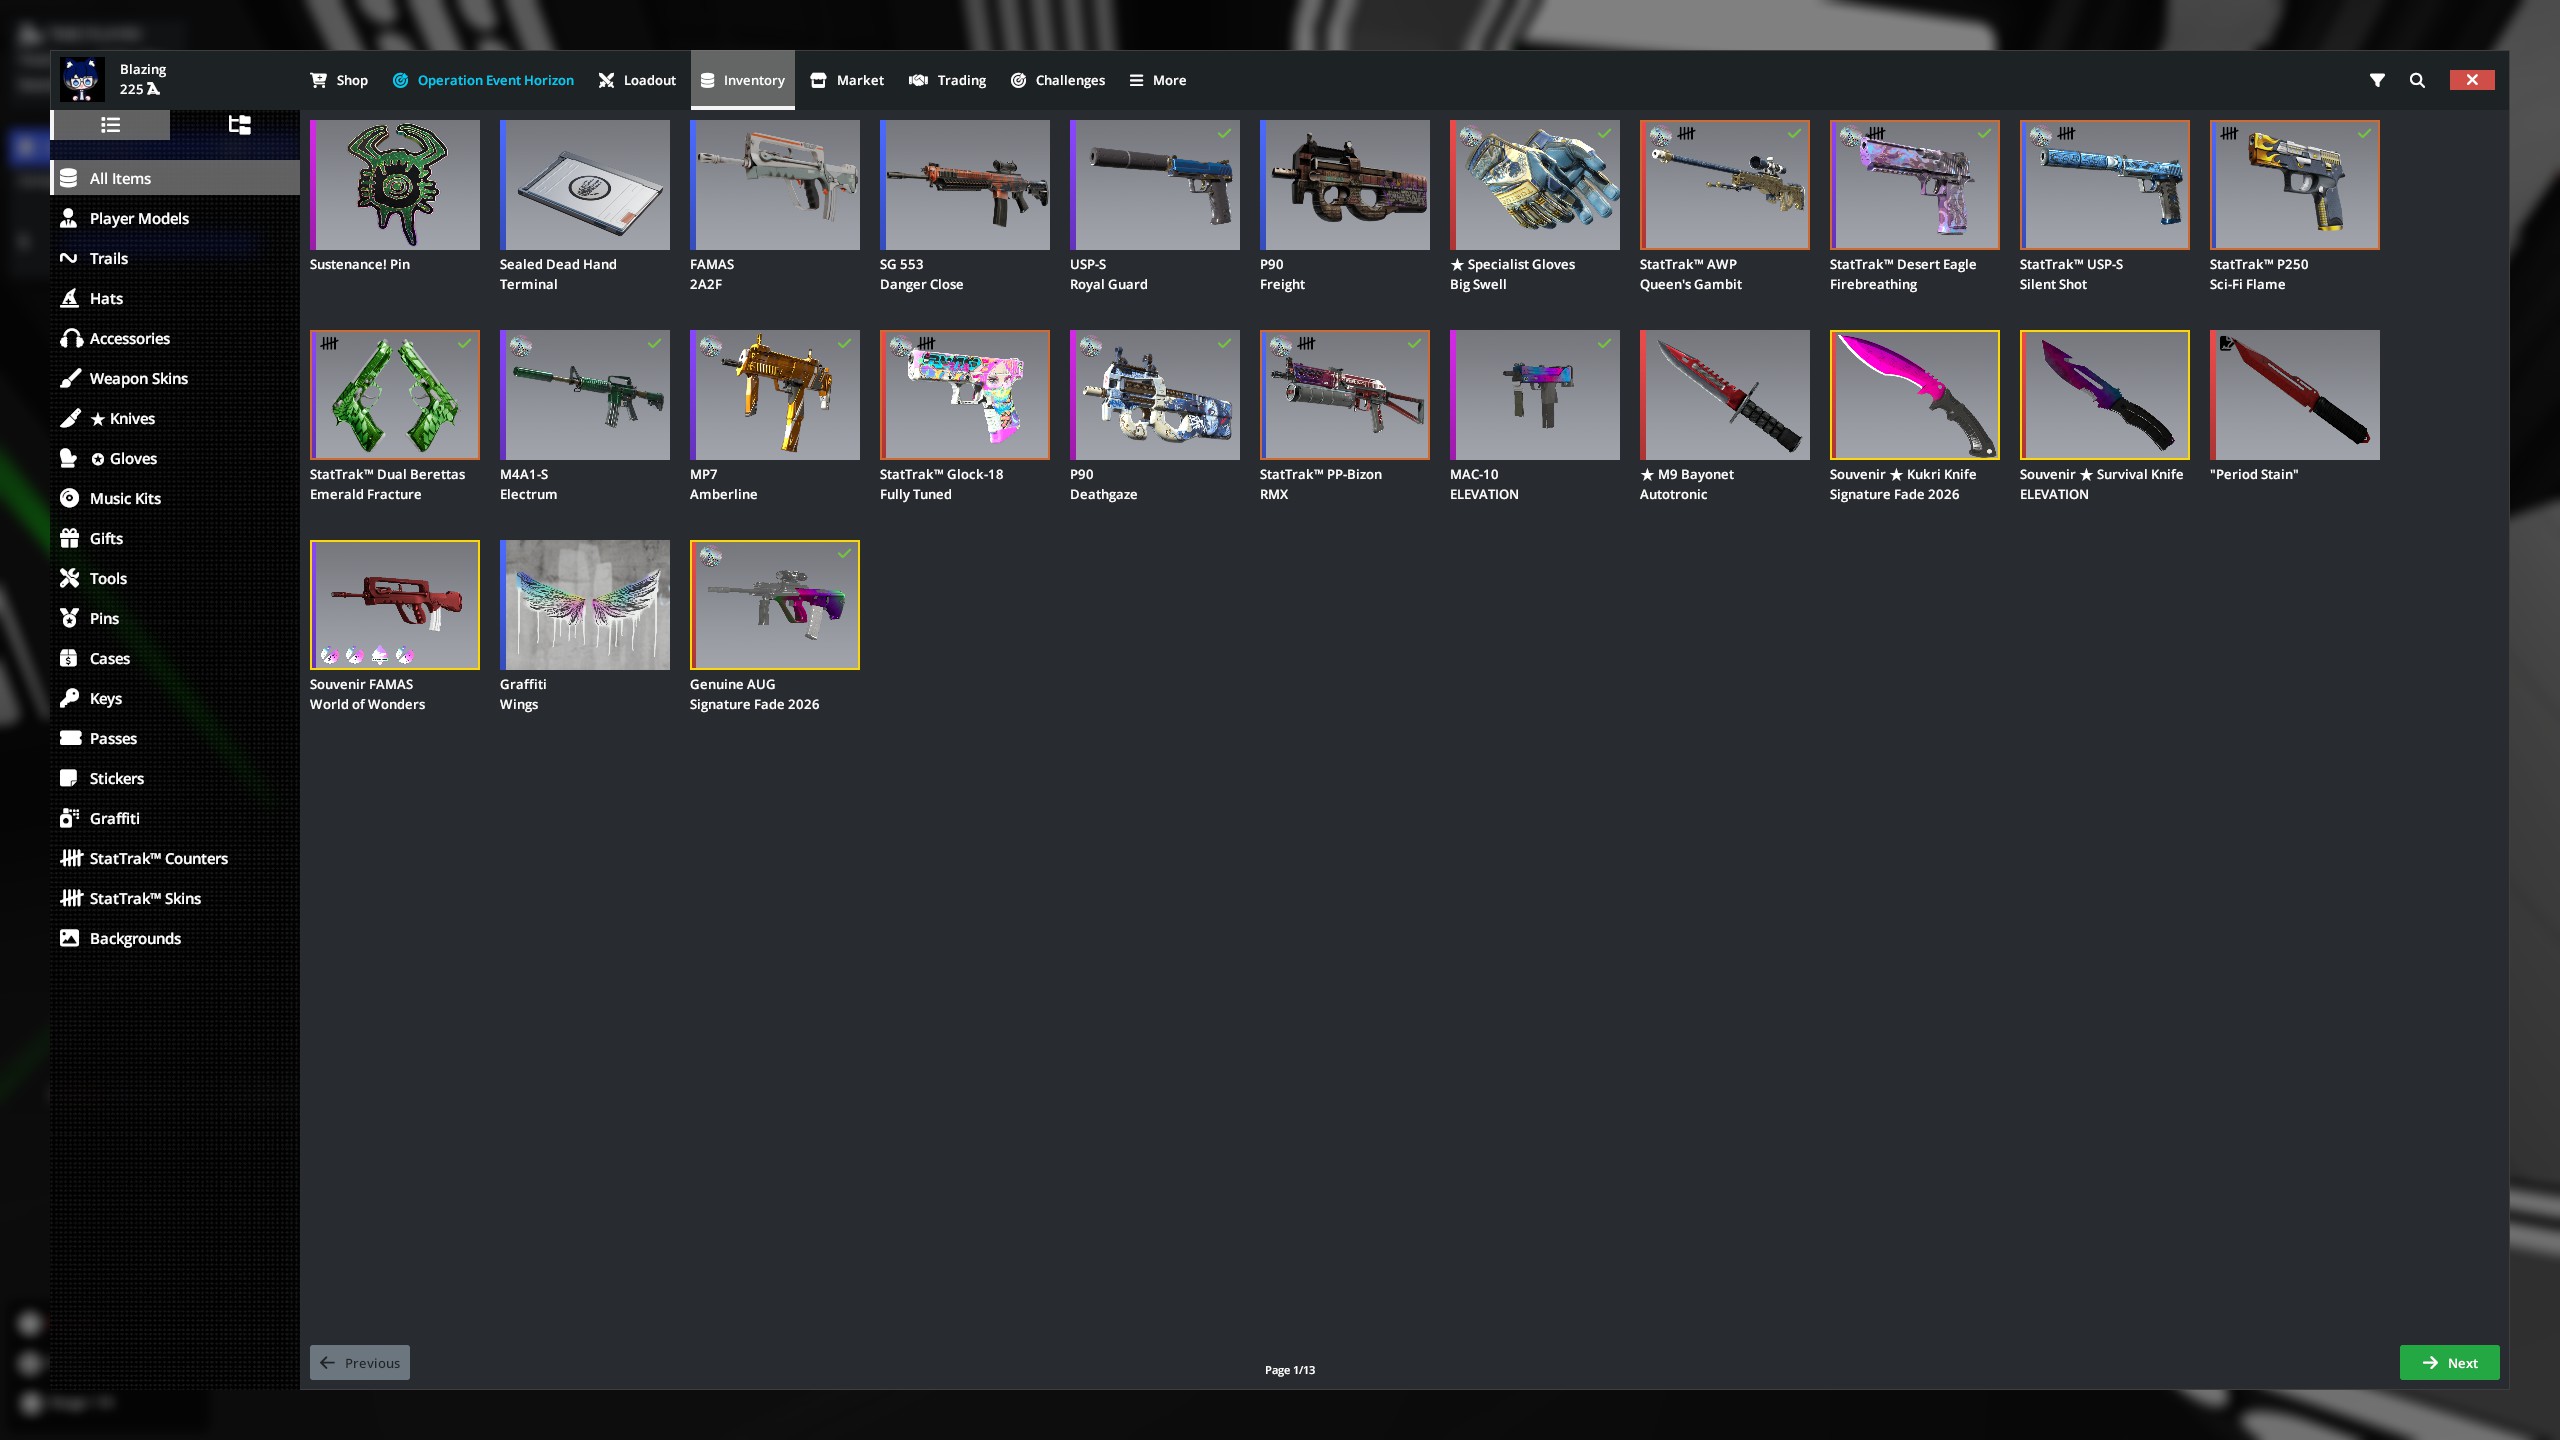This screenshot has height=1440, width=2560.
Task: Select the Keys category
Action: click(x=105, y=698)
